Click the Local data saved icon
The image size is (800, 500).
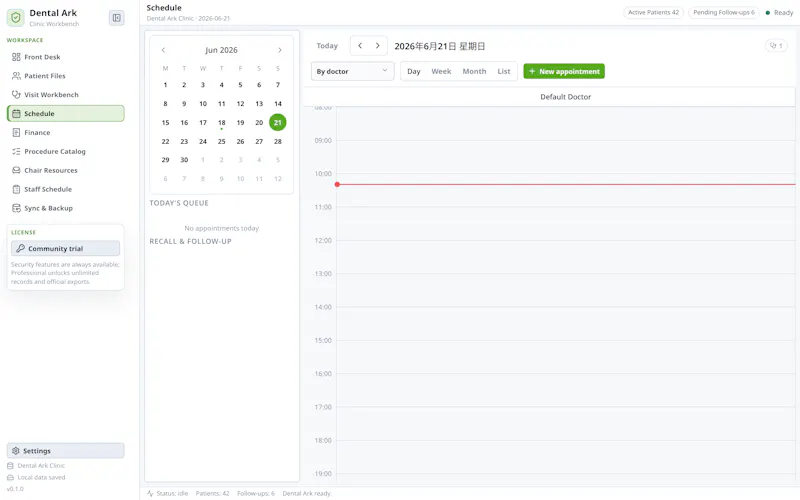(x=10, y=478)
